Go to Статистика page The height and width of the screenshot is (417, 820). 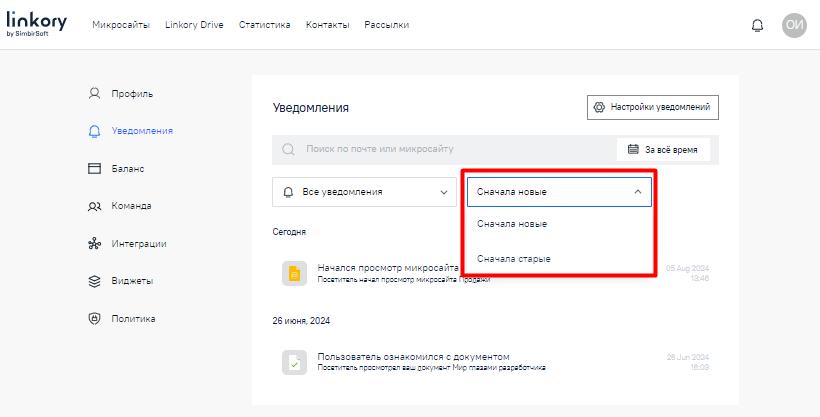(x=265, y=25)
